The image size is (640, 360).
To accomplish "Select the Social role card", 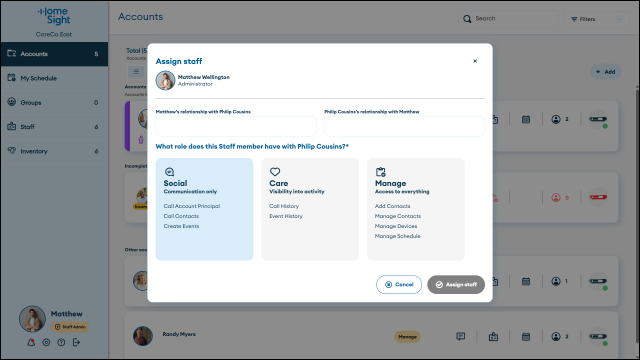I will [204, 209].
